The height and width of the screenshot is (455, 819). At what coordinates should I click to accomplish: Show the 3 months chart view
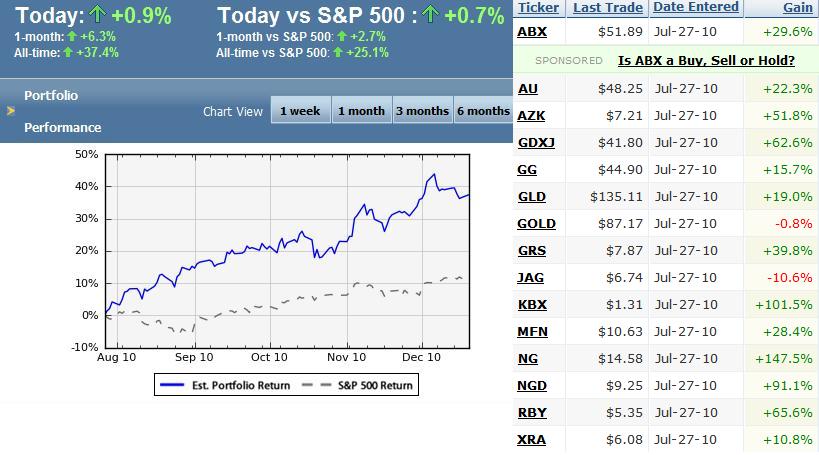tap(422, 111)
